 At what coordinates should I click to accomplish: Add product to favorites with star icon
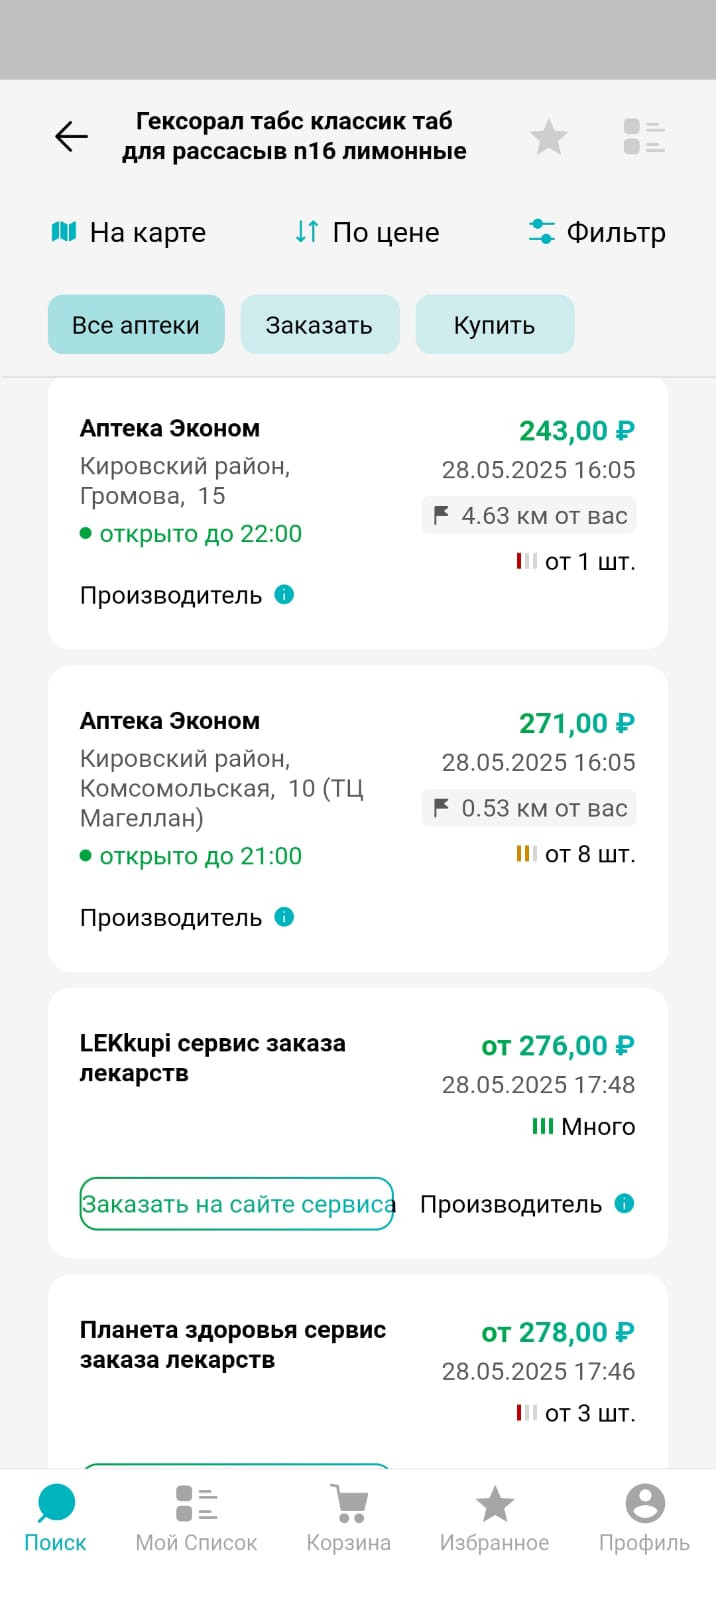point(548,136)
